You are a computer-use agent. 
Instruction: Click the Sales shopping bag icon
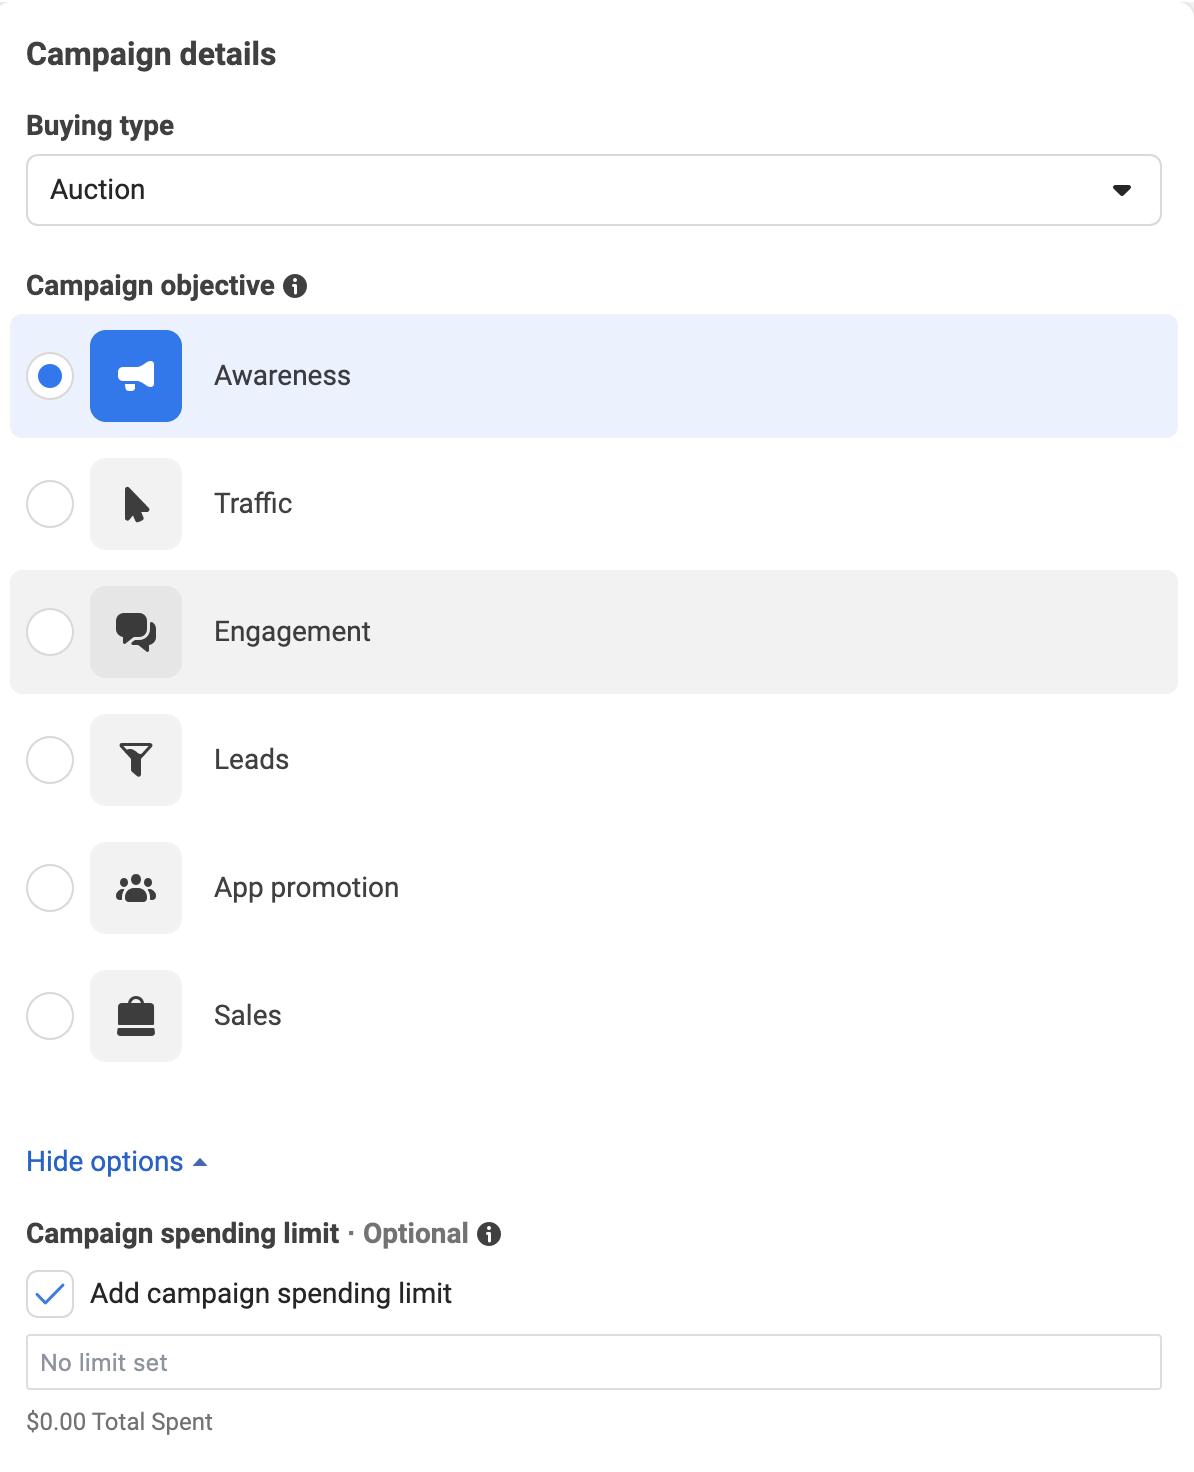point(136,1016)
